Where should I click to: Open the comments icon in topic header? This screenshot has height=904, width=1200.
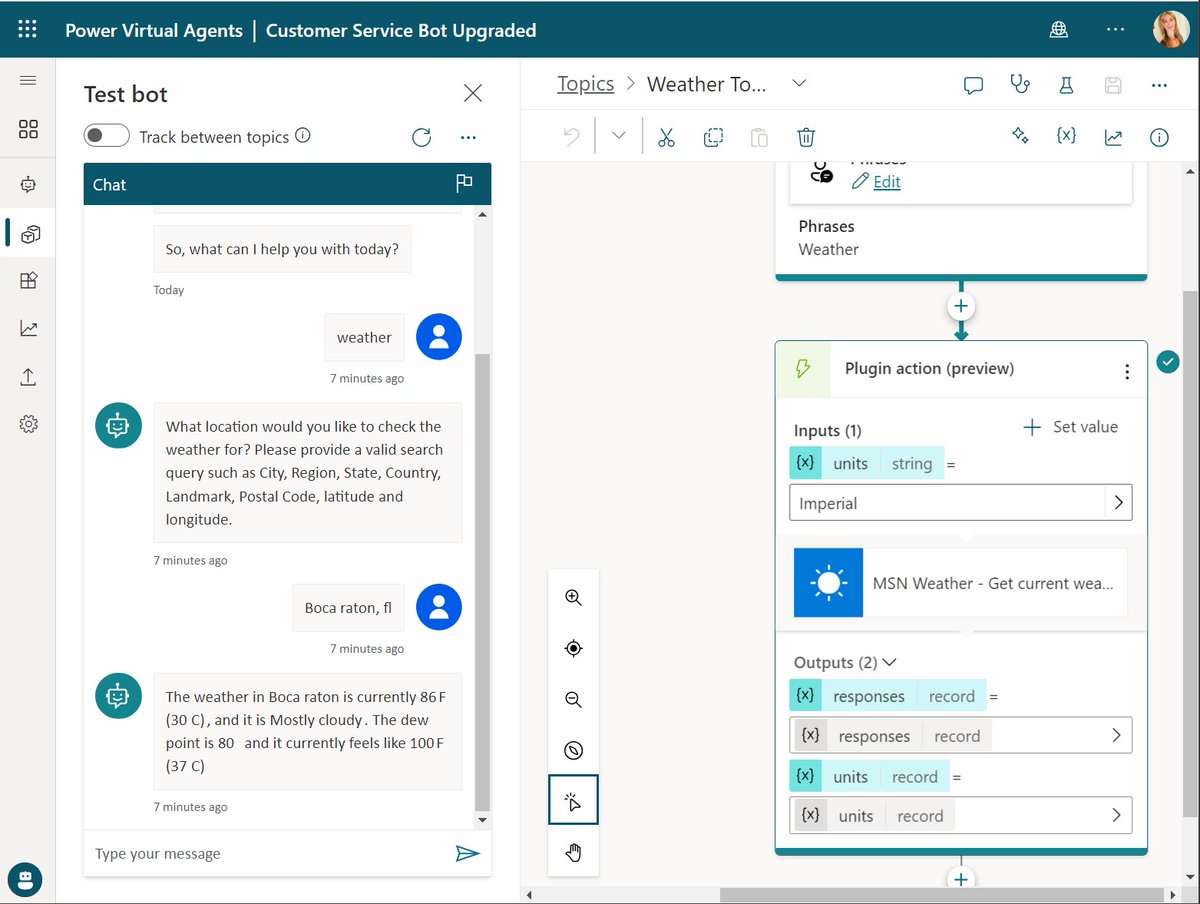point(973,85)
